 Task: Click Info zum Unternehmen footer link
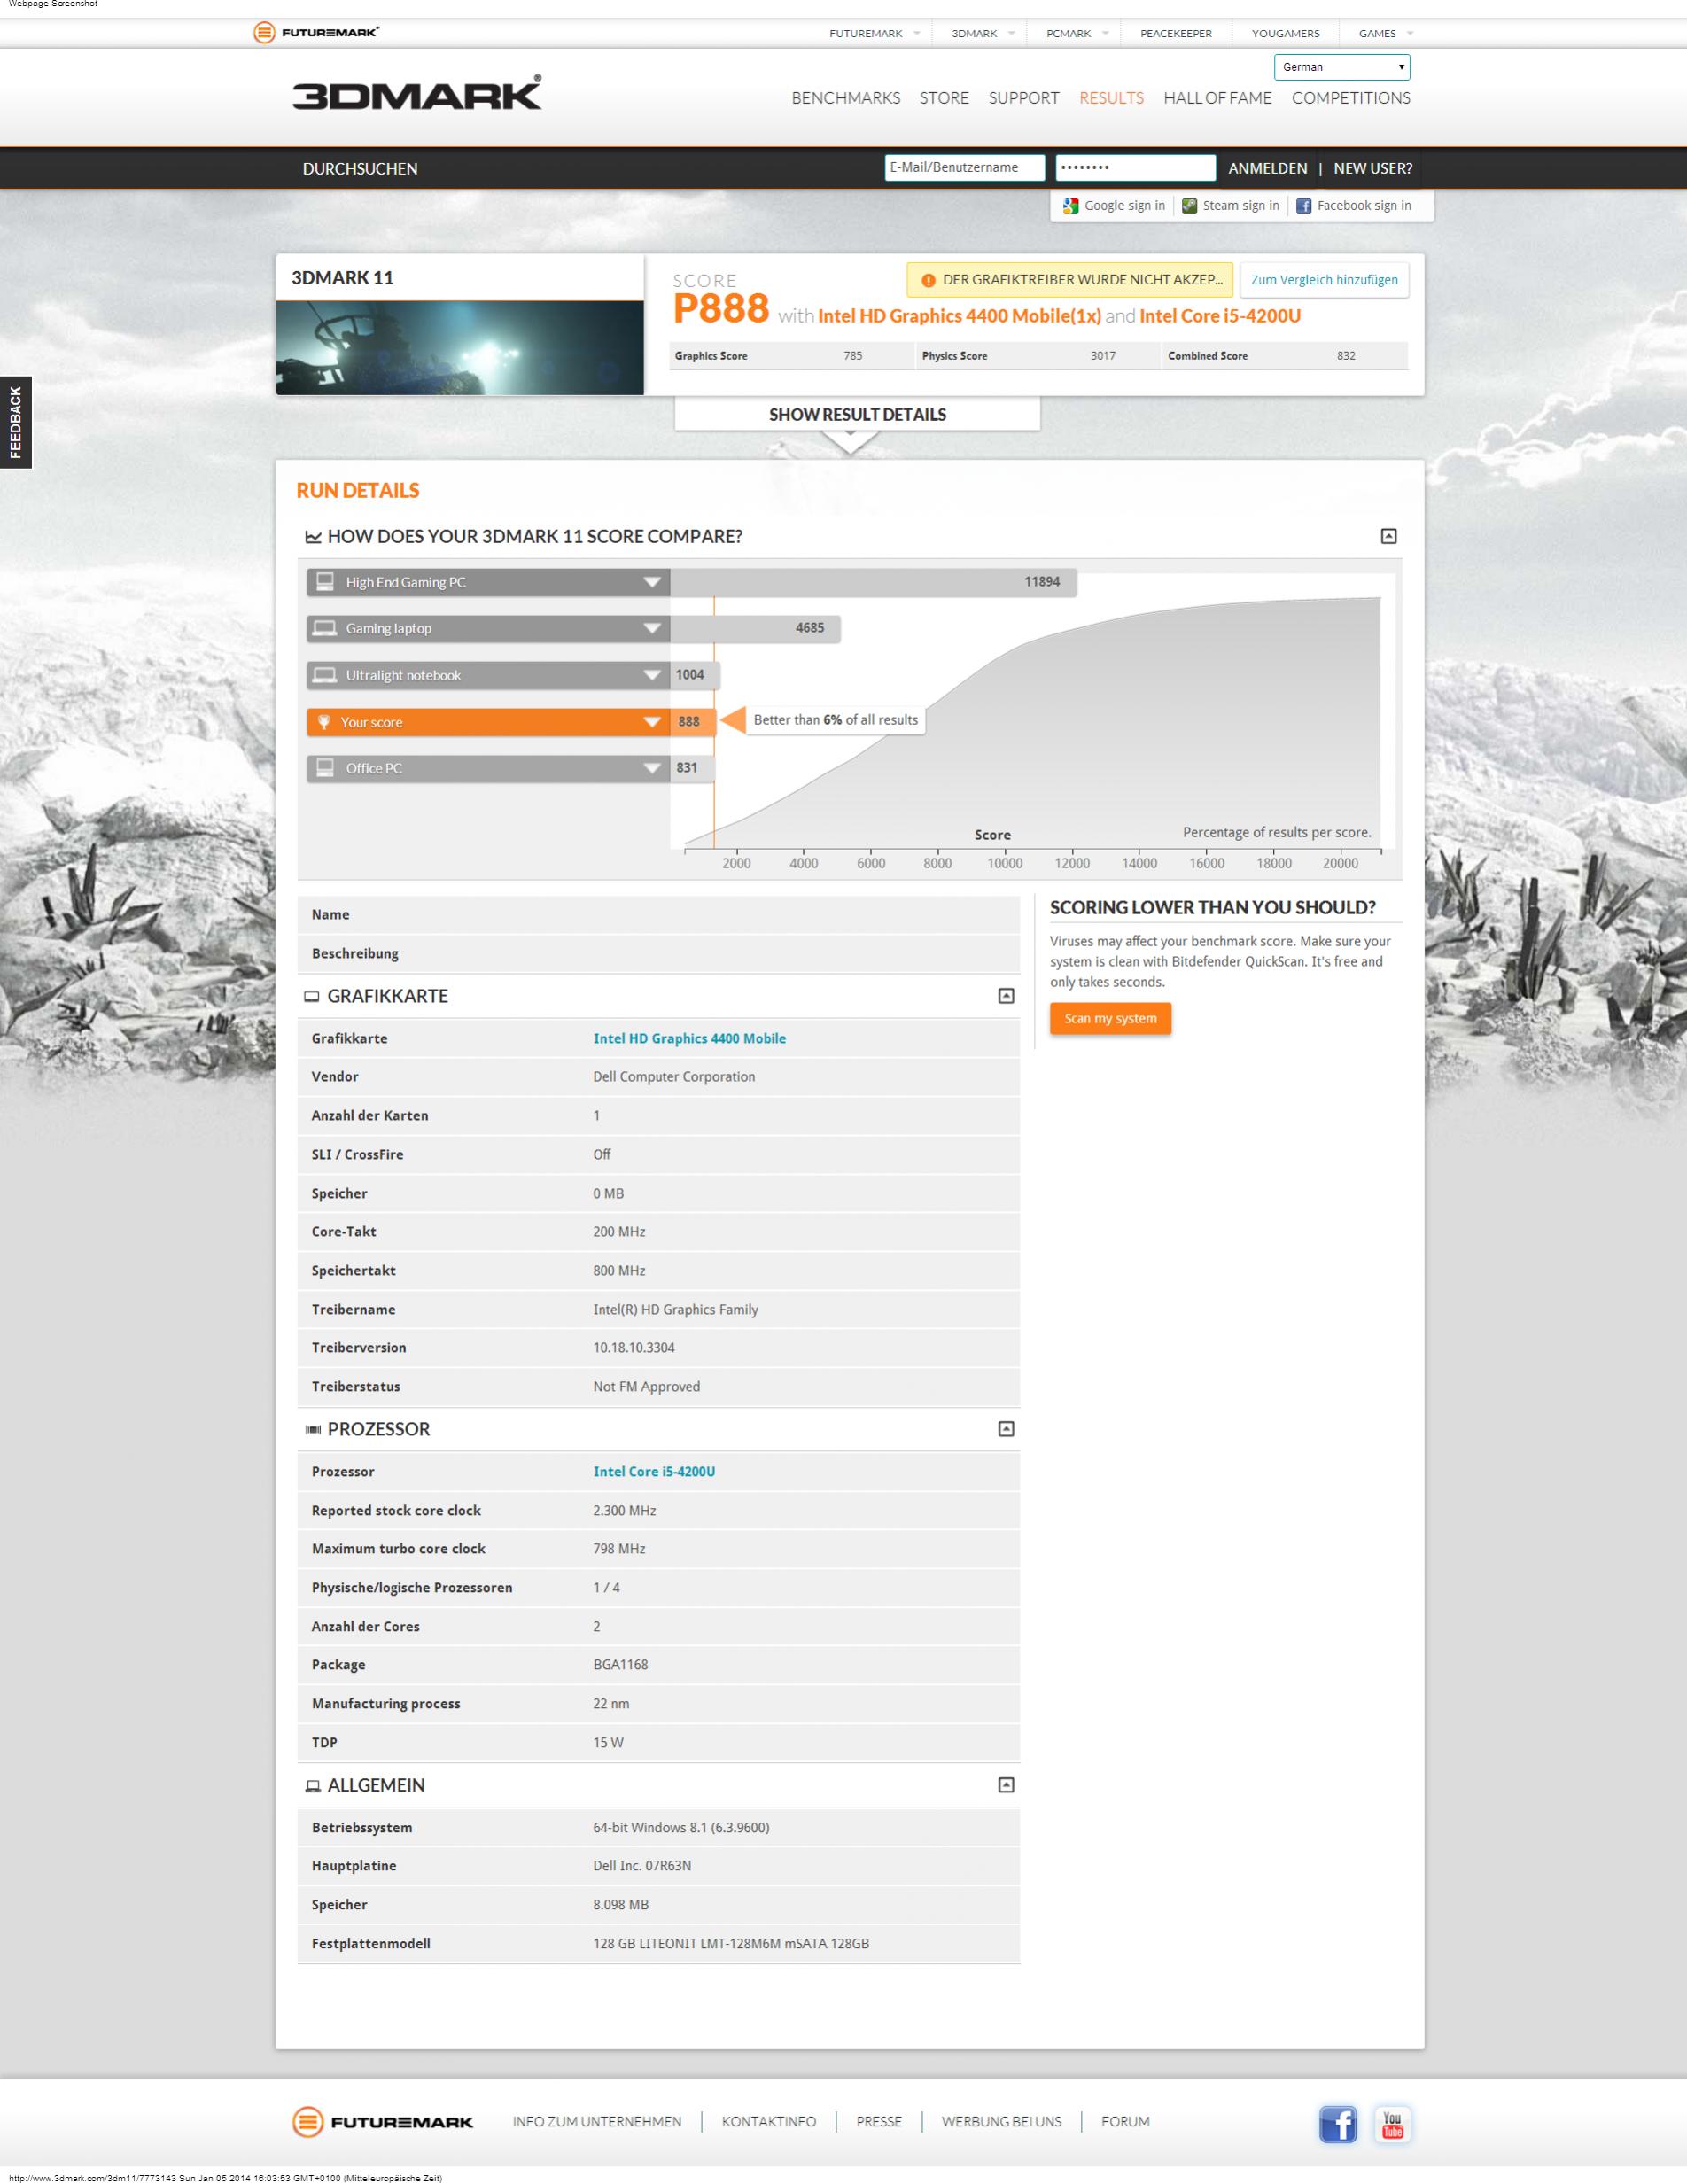pyautogui.click(x=597, y=2121)
